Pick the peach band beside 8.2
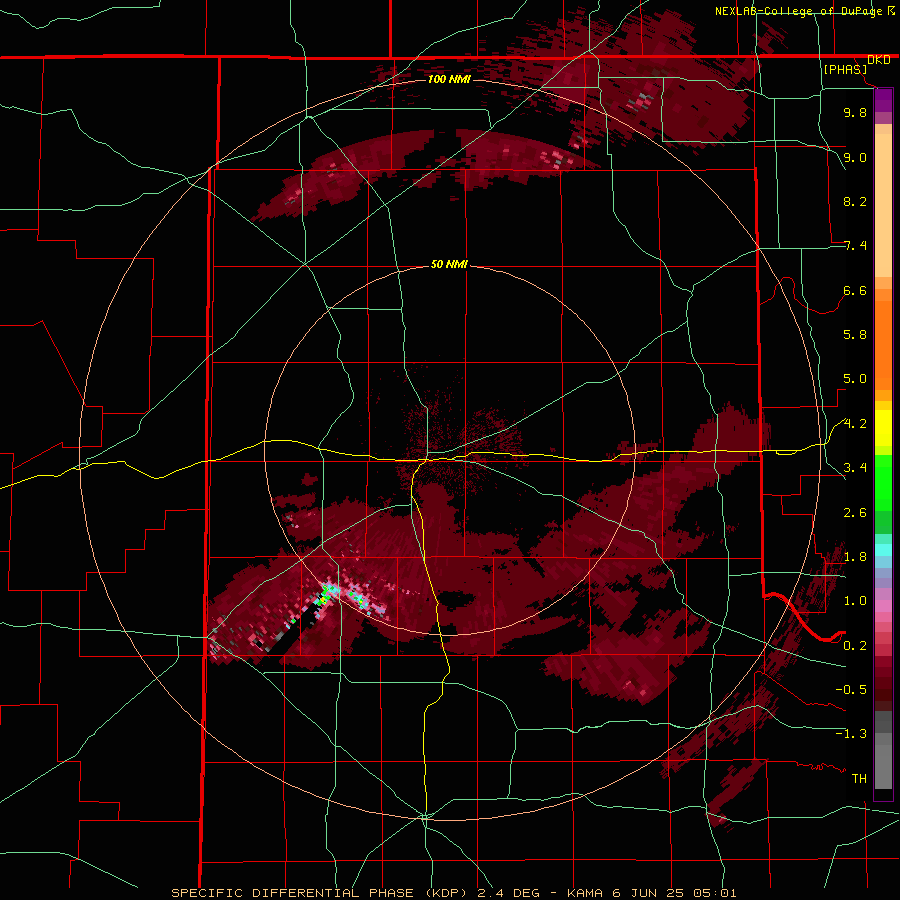This screenshot has width=900, height=900. (x=883, y=204)
